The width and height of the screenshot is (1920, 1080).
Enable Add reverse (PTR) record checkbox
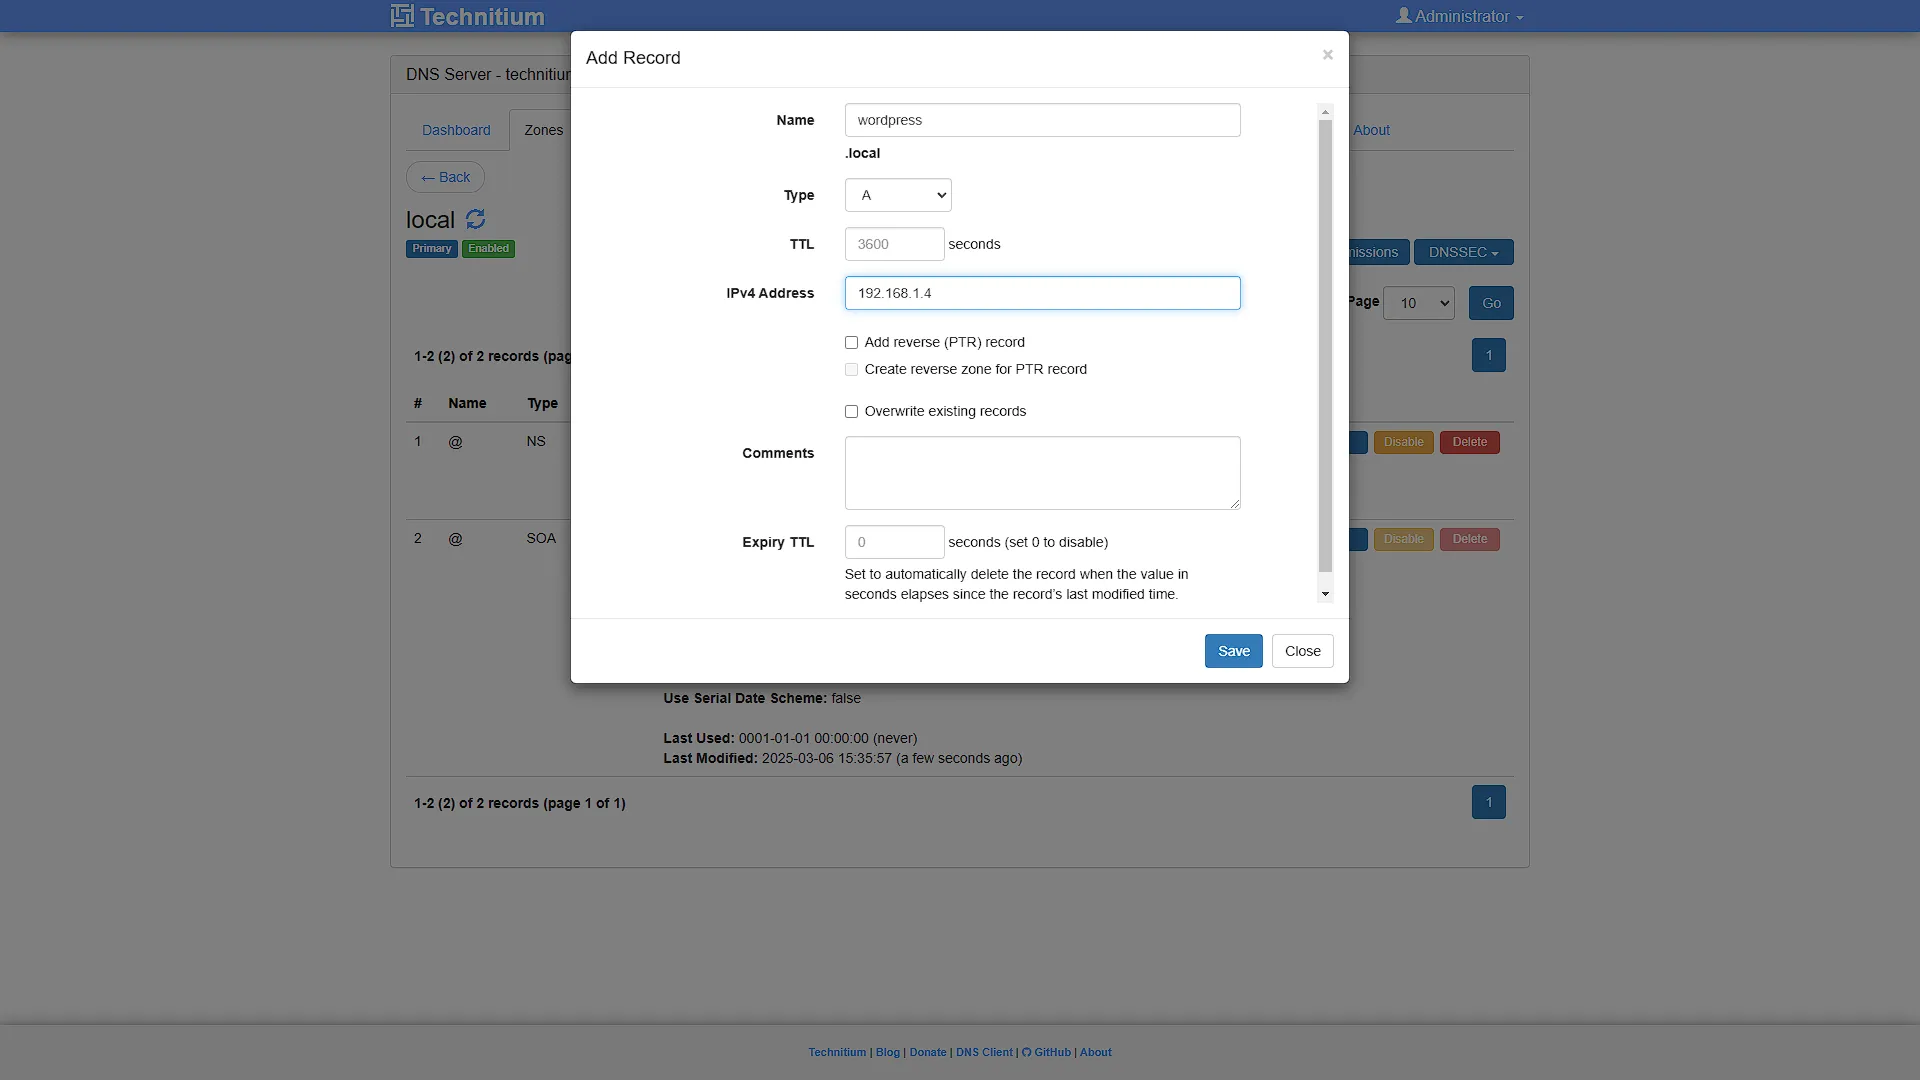(851, 343)
